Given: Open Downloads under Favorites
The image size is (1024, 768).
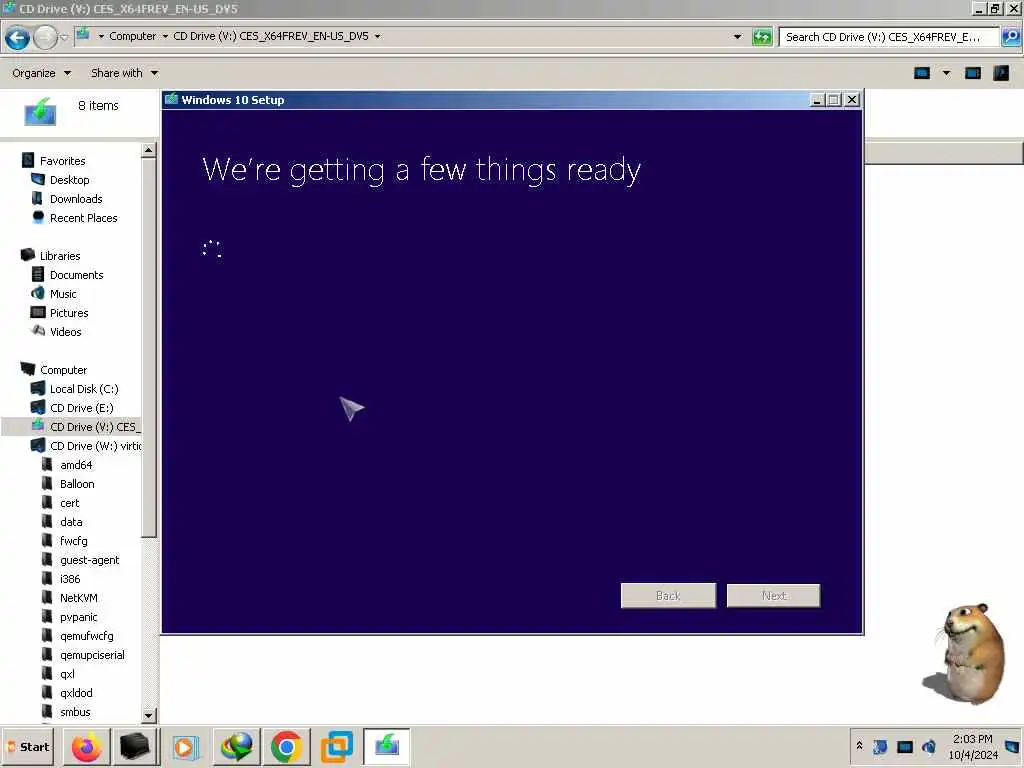Looking at the screenshot, I should (x=76, y=199).
